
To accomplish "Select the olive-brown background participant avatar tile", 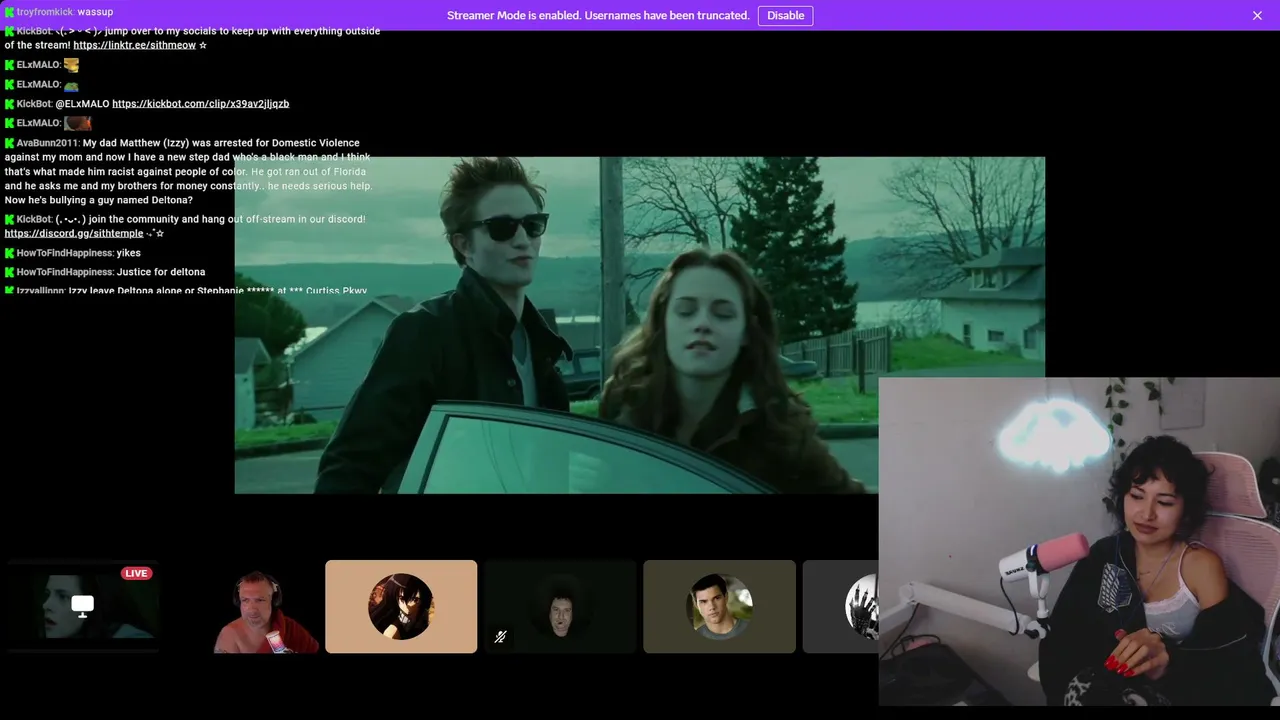I will 719,607.
